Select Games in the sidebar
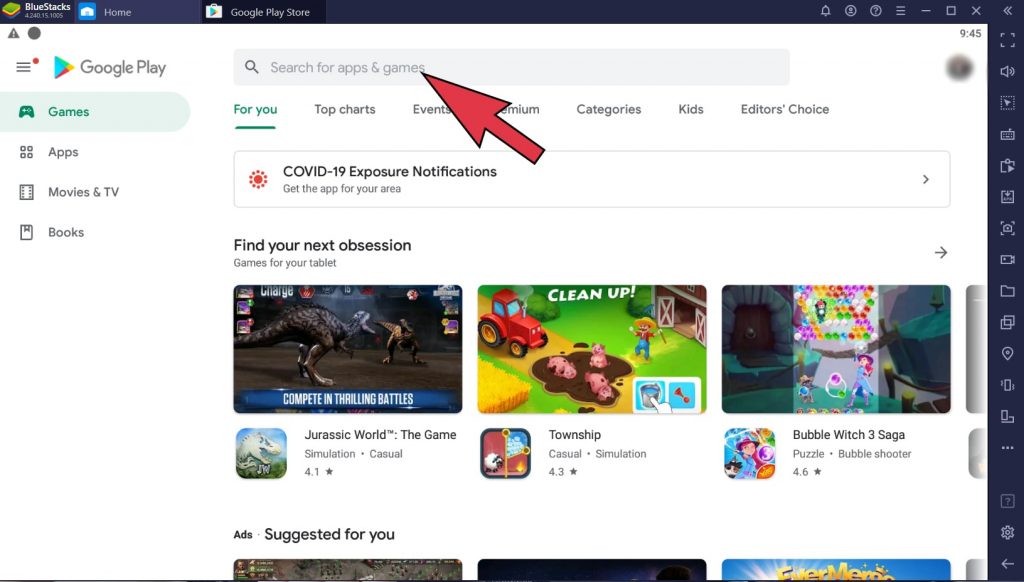The image size is (1024, 582). pyautogui.click(x=95, y=112)
